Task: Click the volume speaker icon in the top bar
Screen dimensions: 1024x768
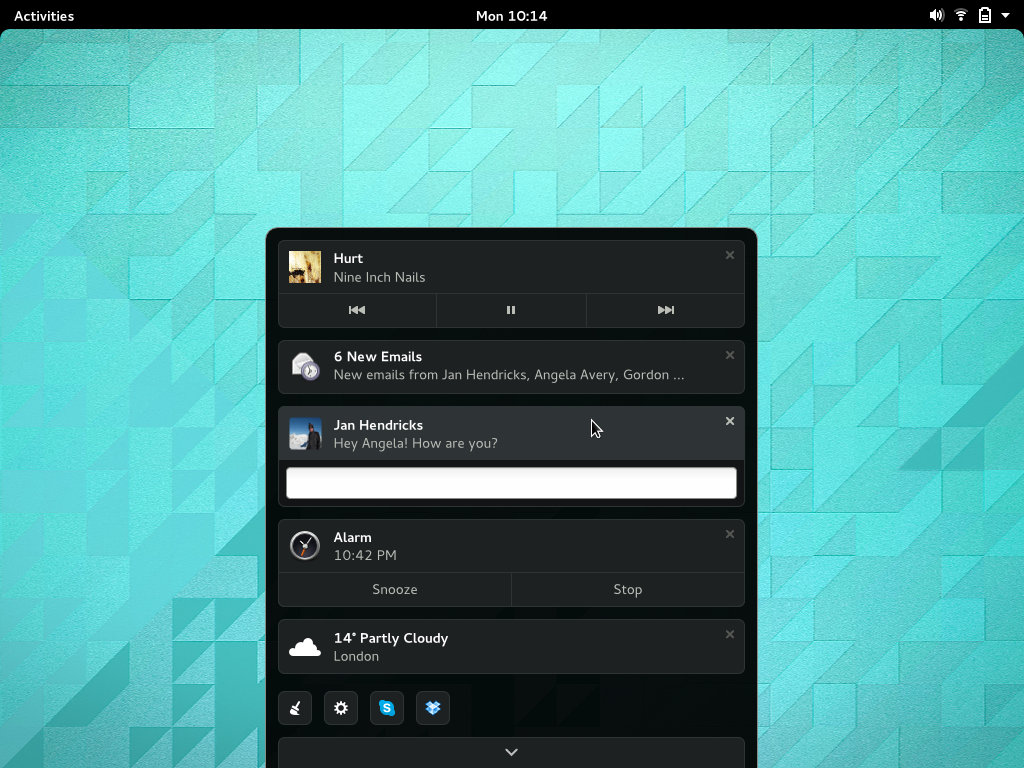Action: 936,15
